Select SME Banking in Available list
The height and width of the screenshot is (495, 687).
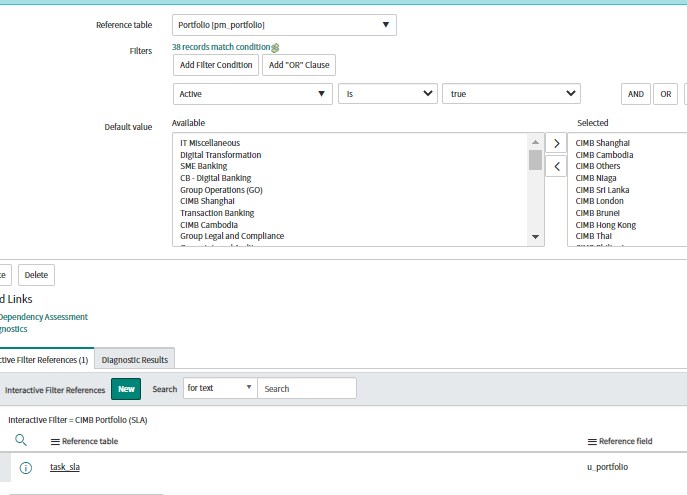tap(204, 166)
